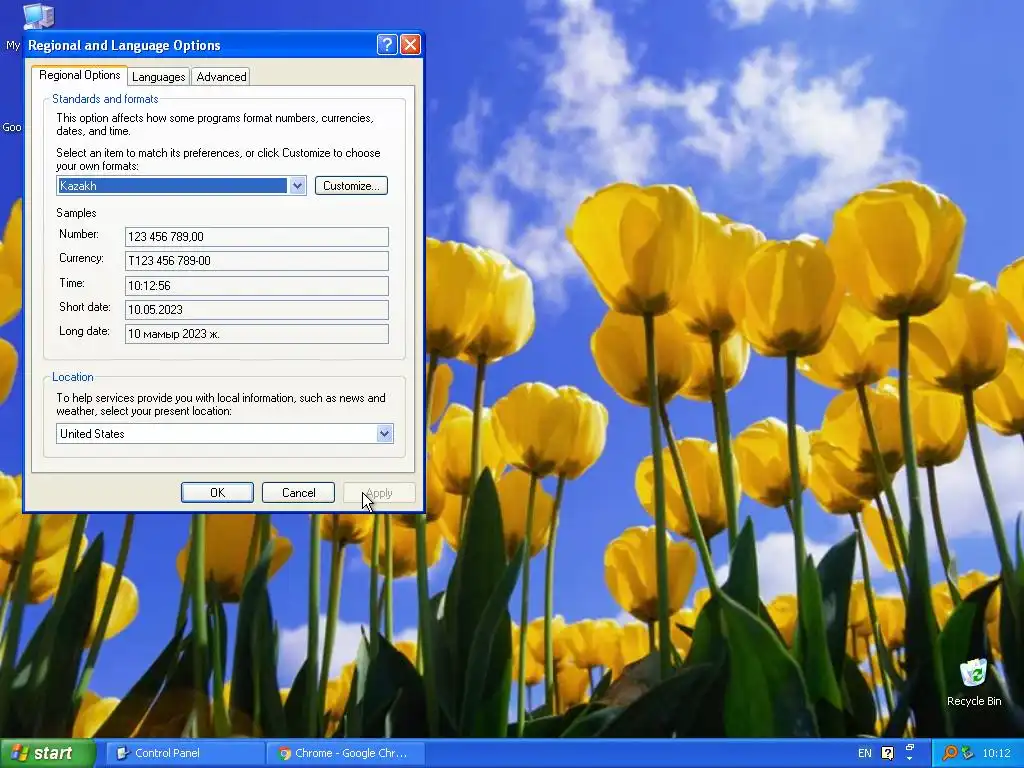Viewport: 1024px width, 768px height.
Task: Click the Long date sample field
Action: 257,334
